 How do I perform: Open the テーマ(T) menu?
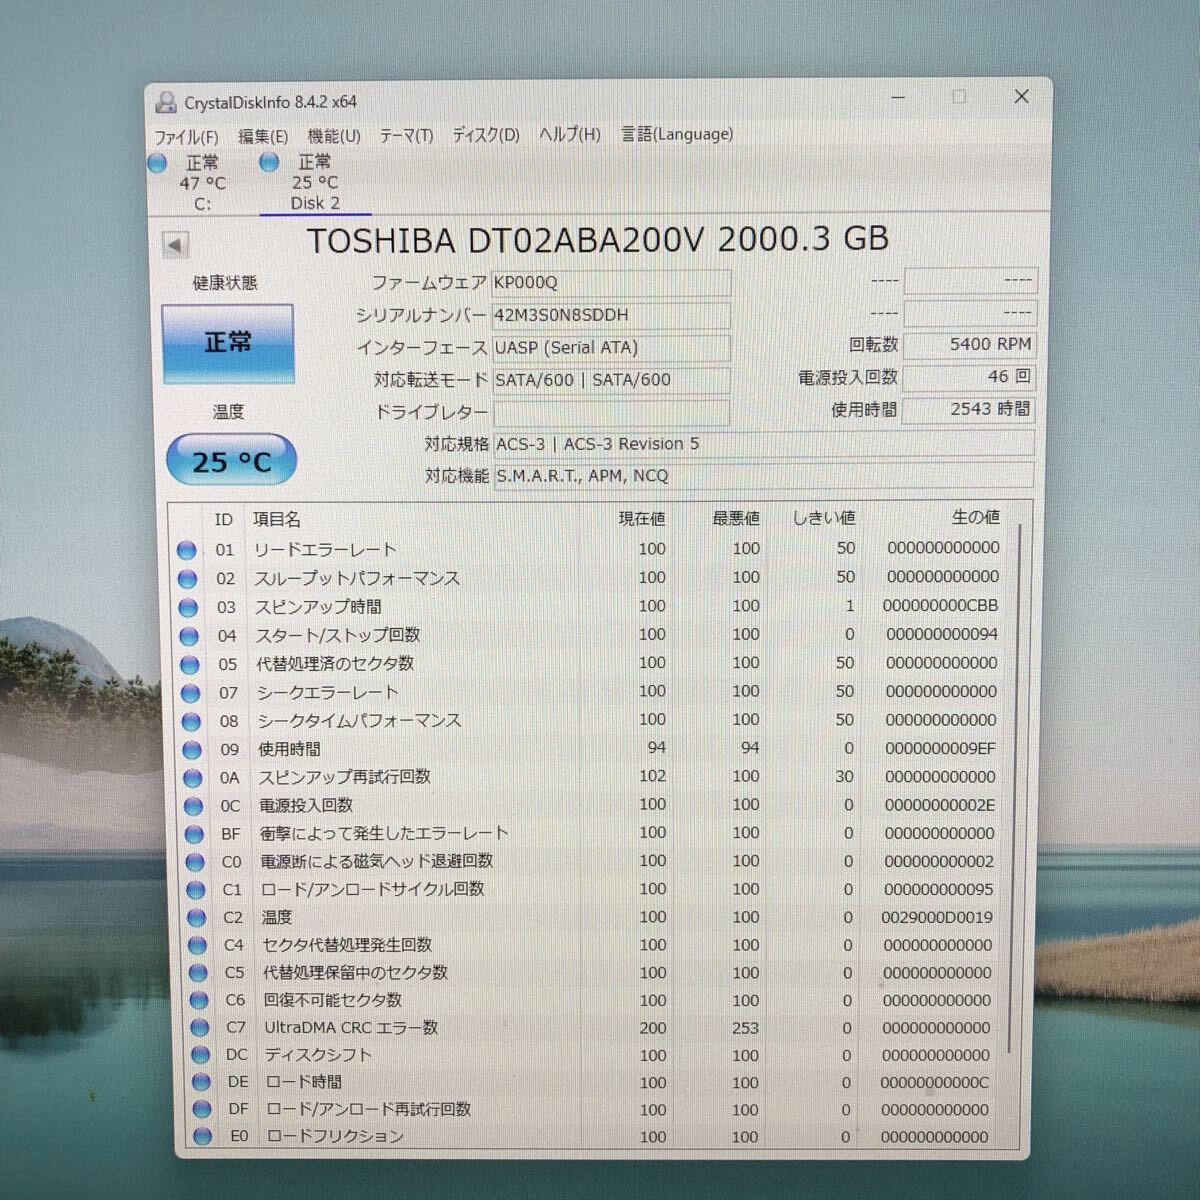(406, 135)
